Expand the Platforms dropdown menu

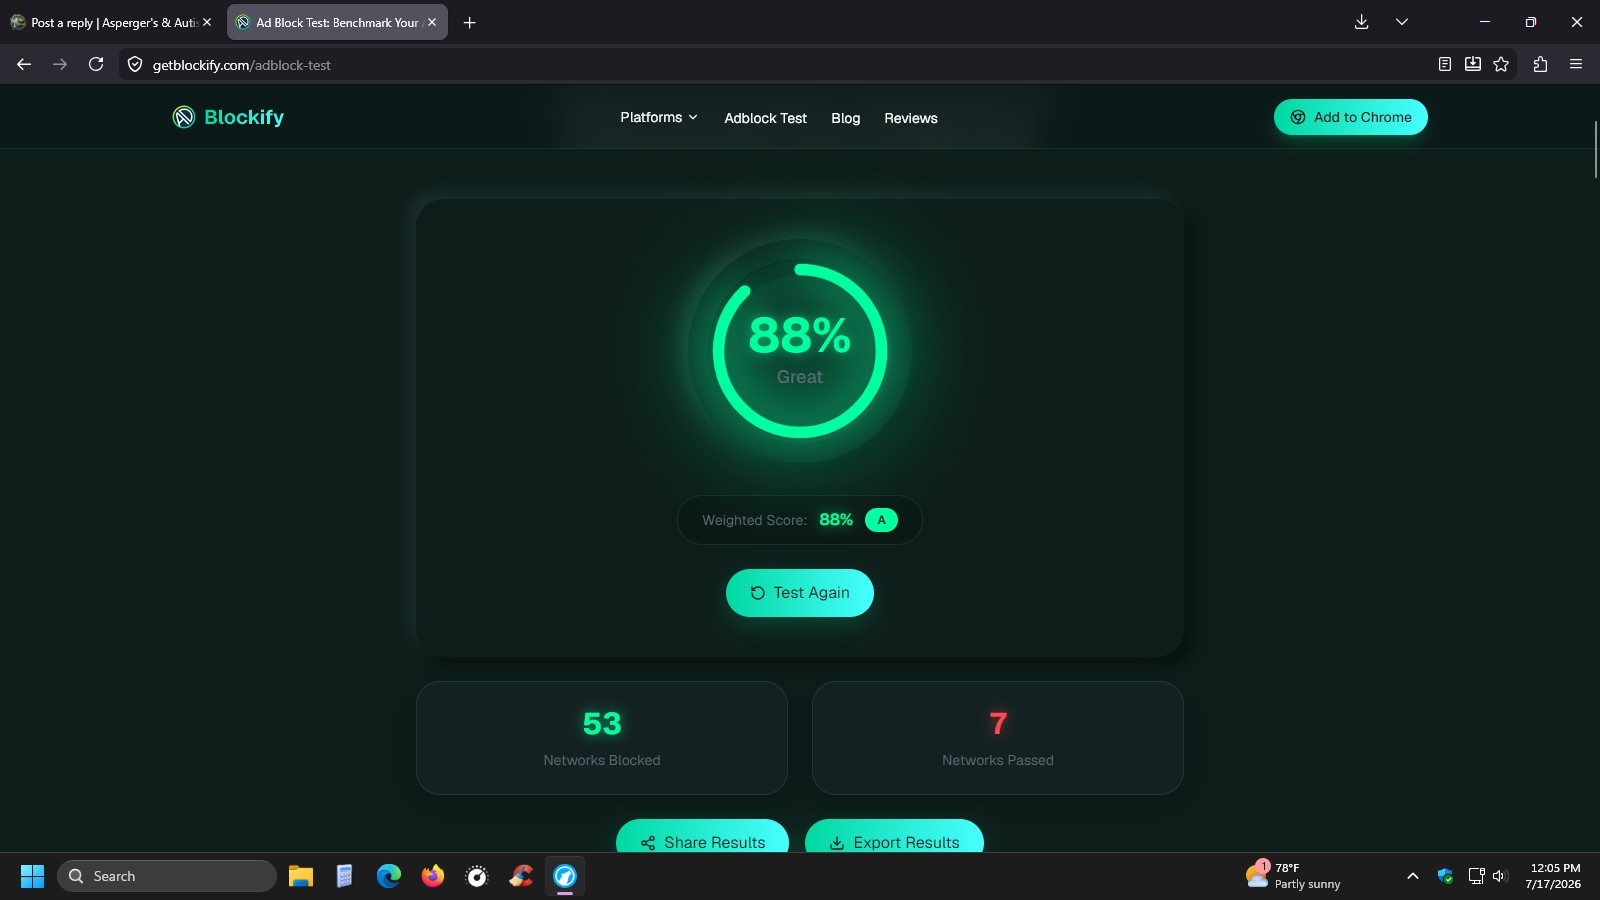tap(659, 117)
